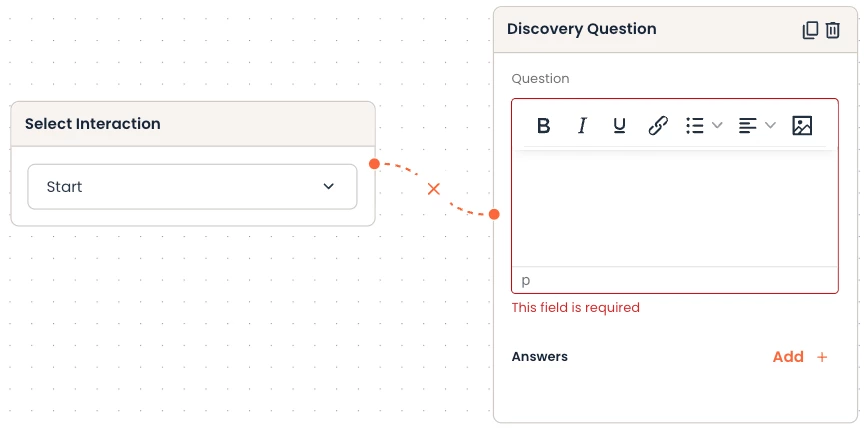Delete the Discovery Question node
The height and width of the screenshot is (432, 865).
coord(833,30)
